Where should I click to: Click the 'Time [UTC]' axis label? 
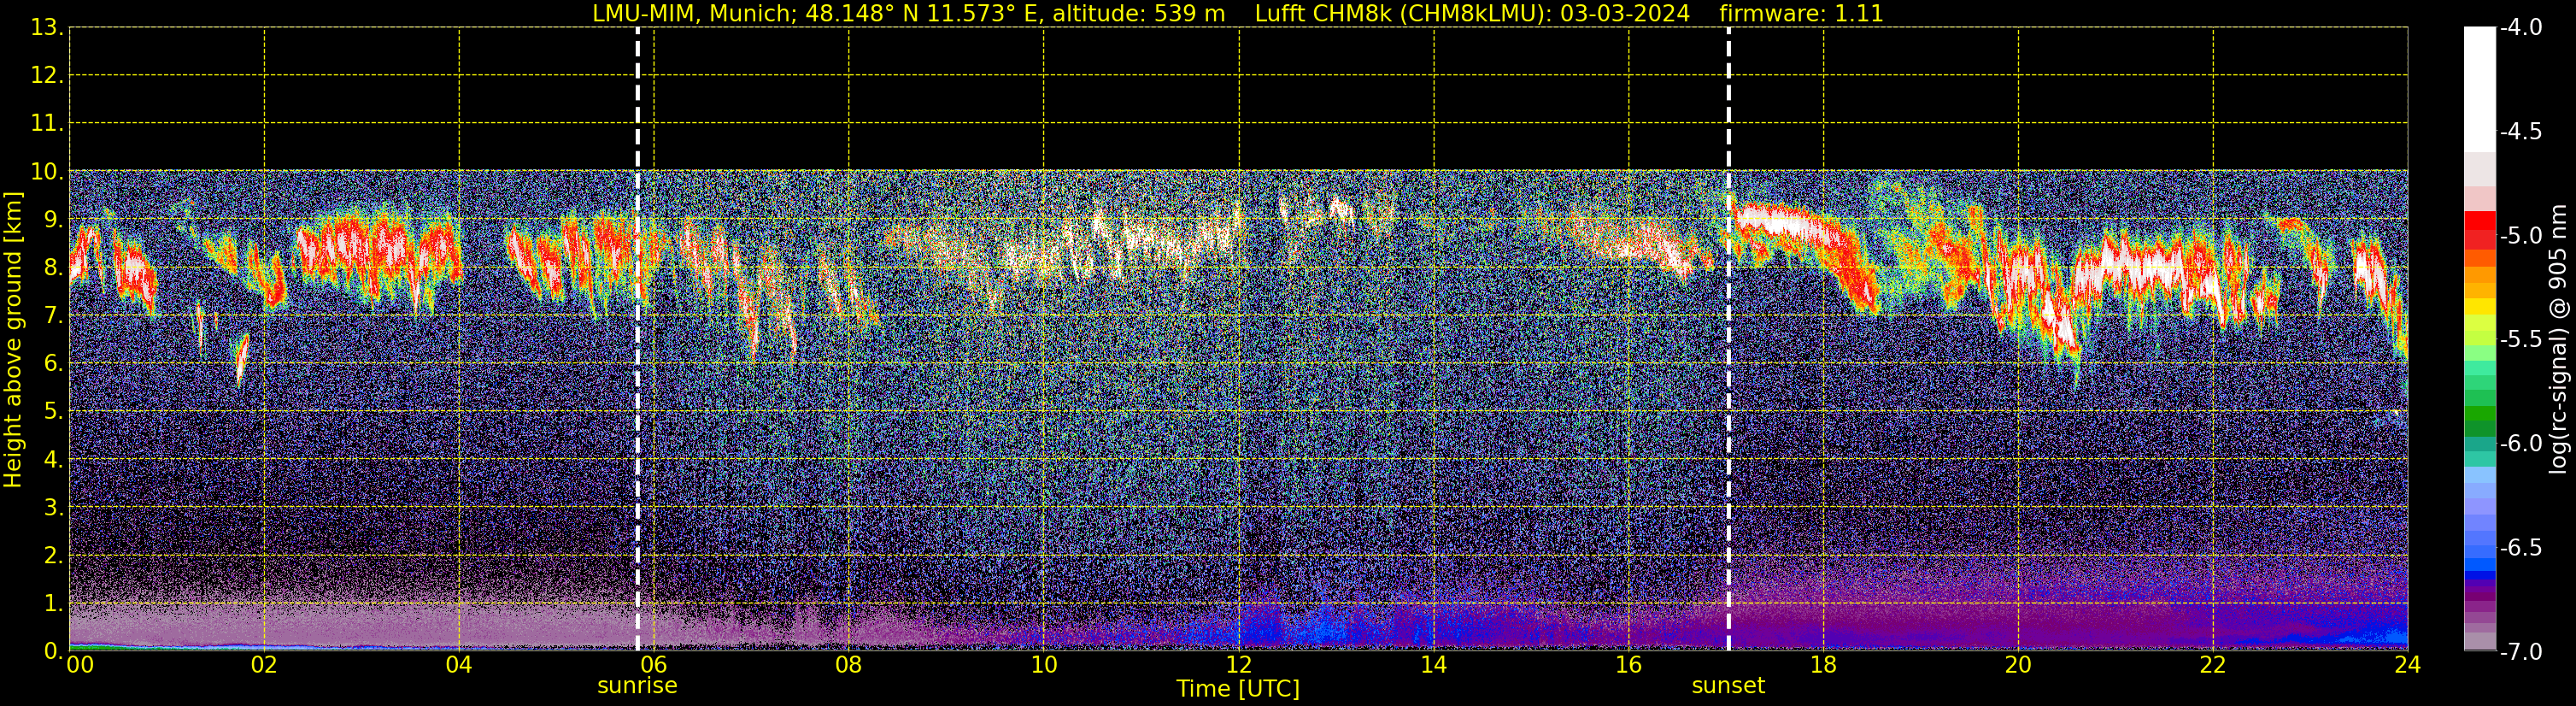(1238, 689)
